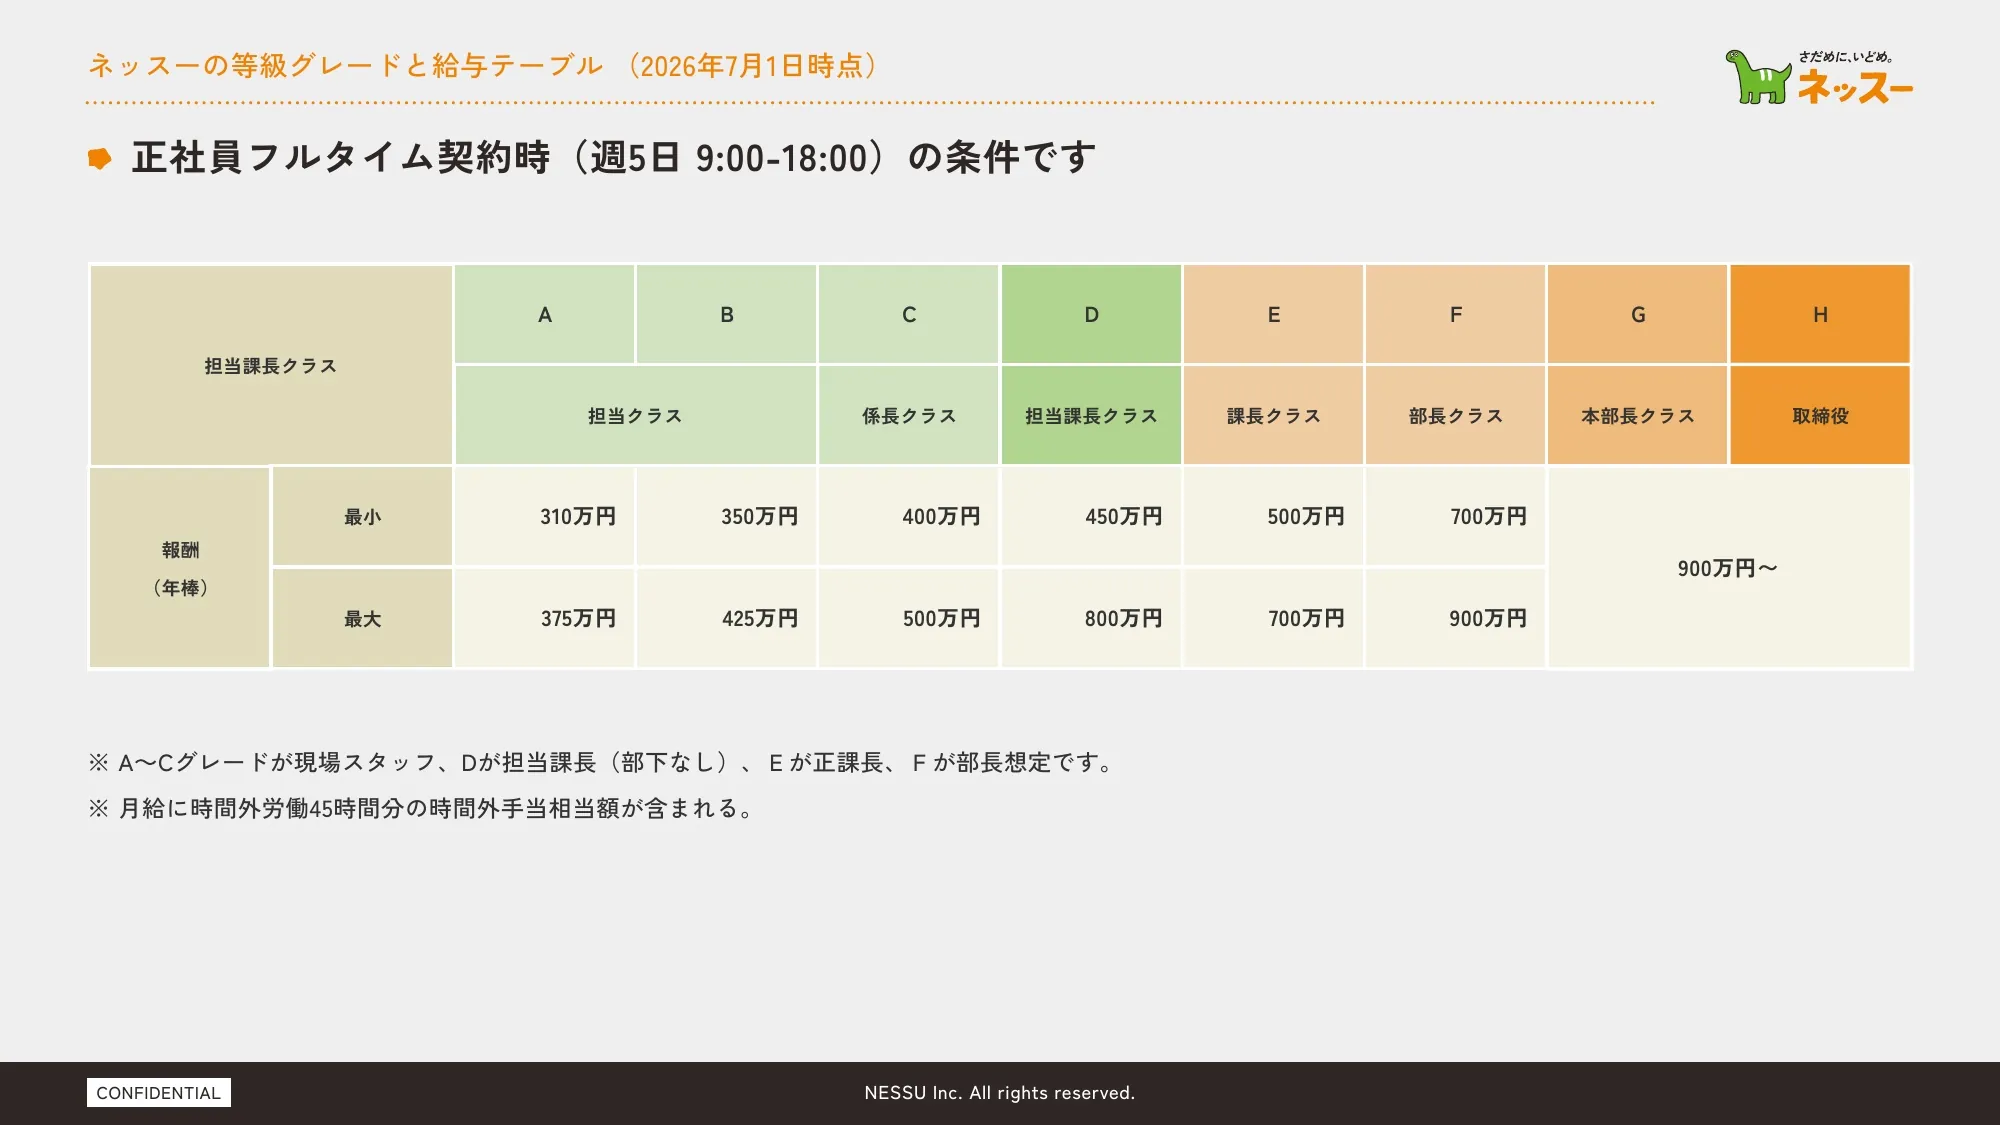The height and width of the screenshot is (1125, 2000).
Task: Click the 700万円 cell in grade E maximum
Action: coord(1273,618)
